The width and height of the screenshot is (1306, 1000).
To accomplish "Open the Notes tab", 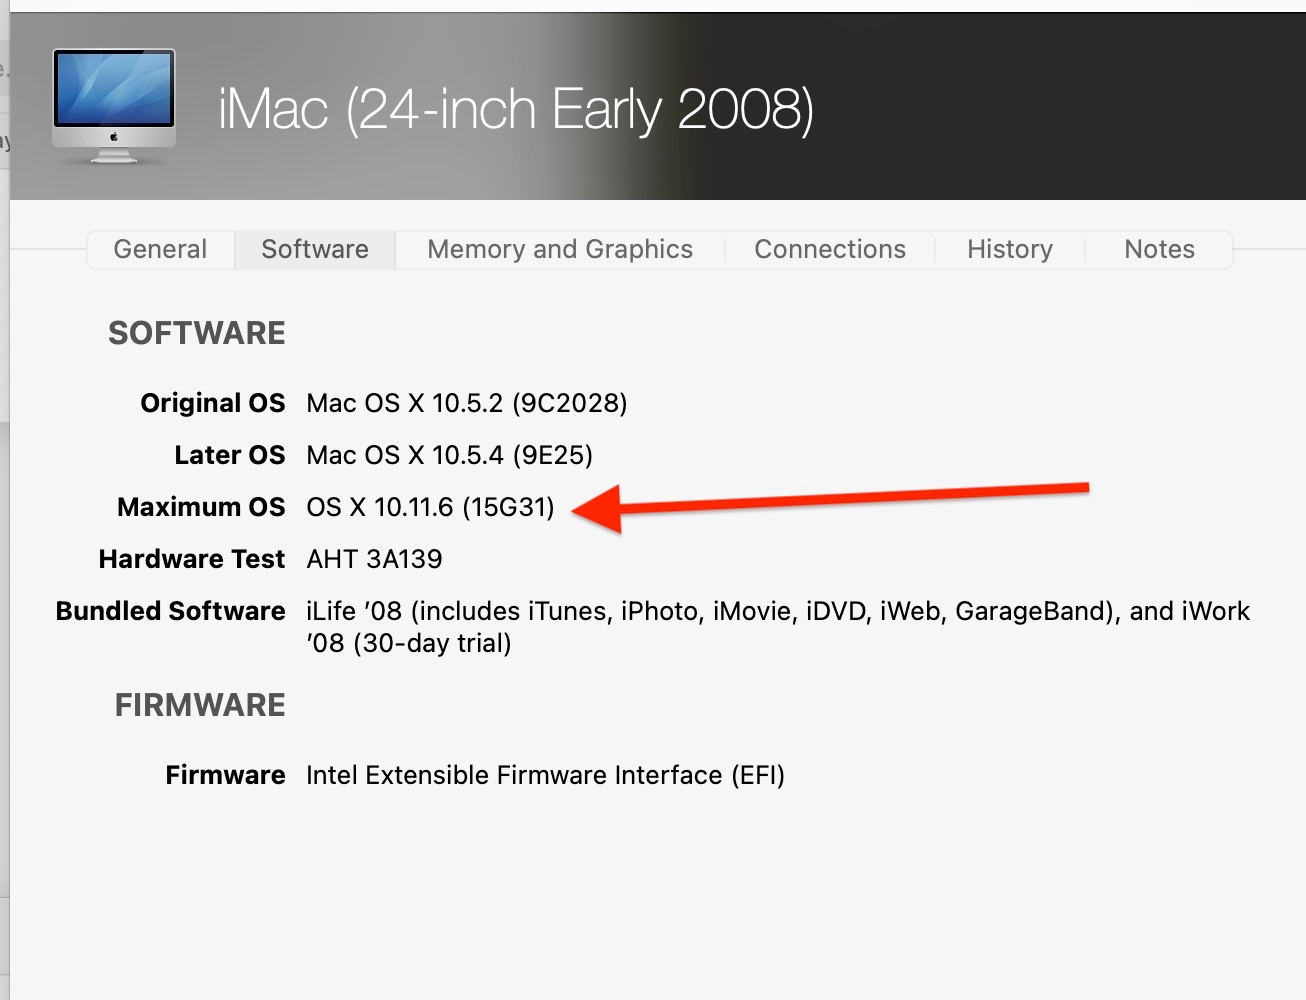I will (1159, 249).
